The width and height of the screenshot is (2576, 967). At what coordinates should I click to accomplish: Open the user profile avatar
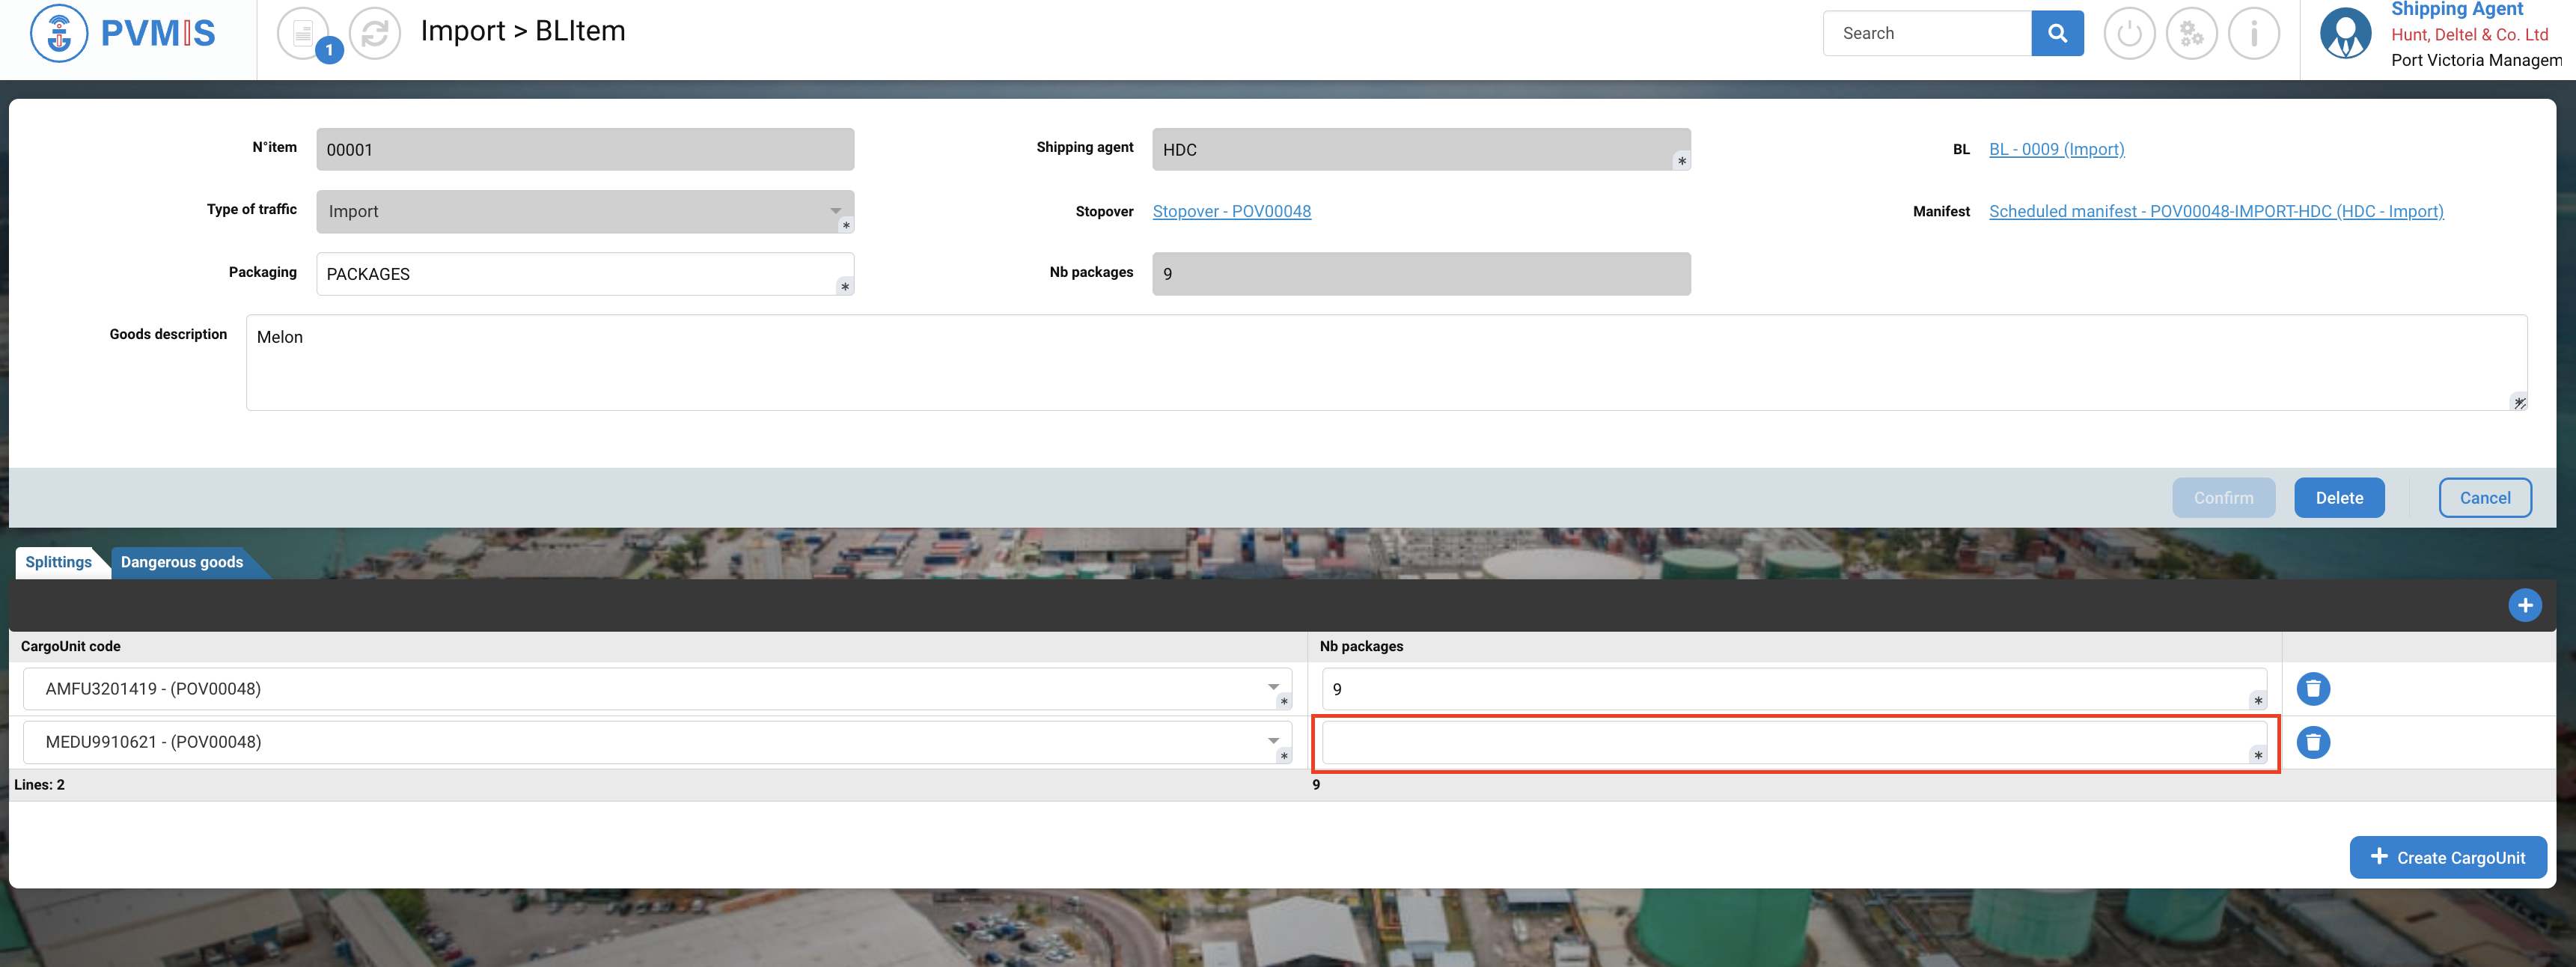coord(2345,34)
